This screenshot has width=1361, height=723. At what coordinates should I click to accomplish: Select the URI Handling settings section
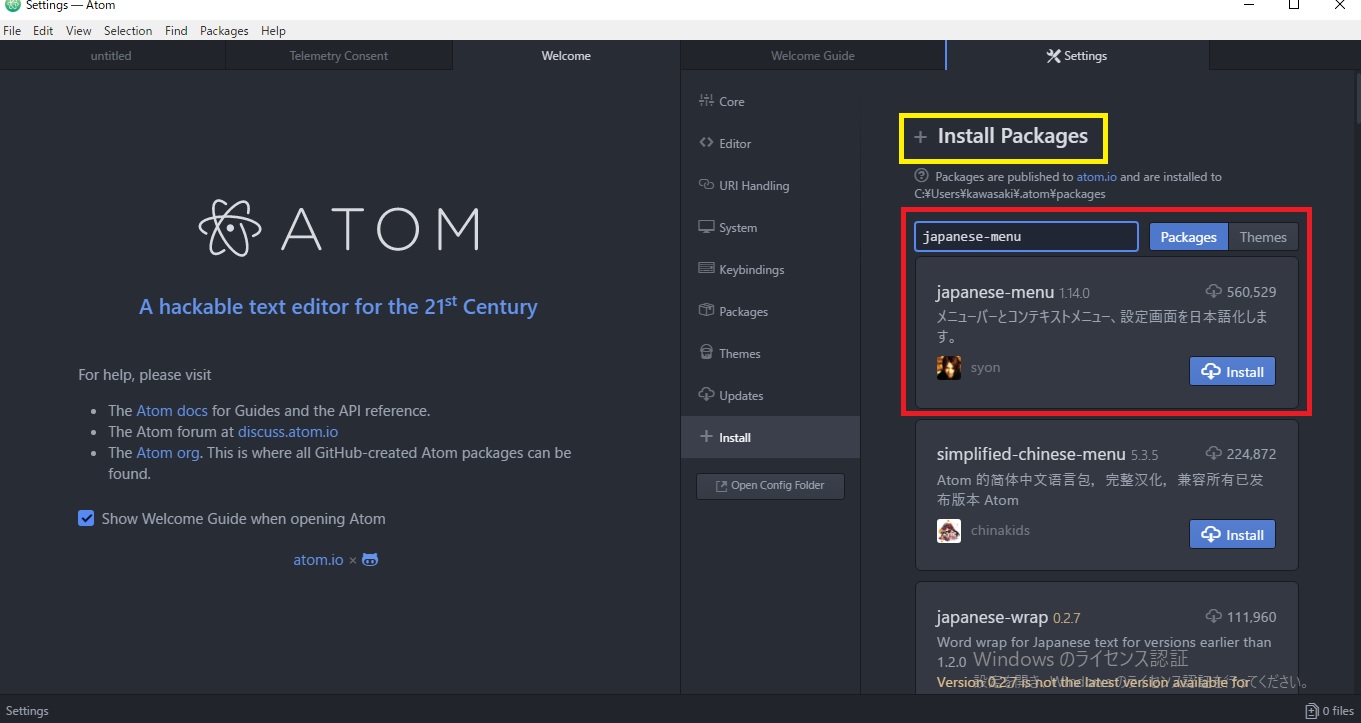pos(752,185)
